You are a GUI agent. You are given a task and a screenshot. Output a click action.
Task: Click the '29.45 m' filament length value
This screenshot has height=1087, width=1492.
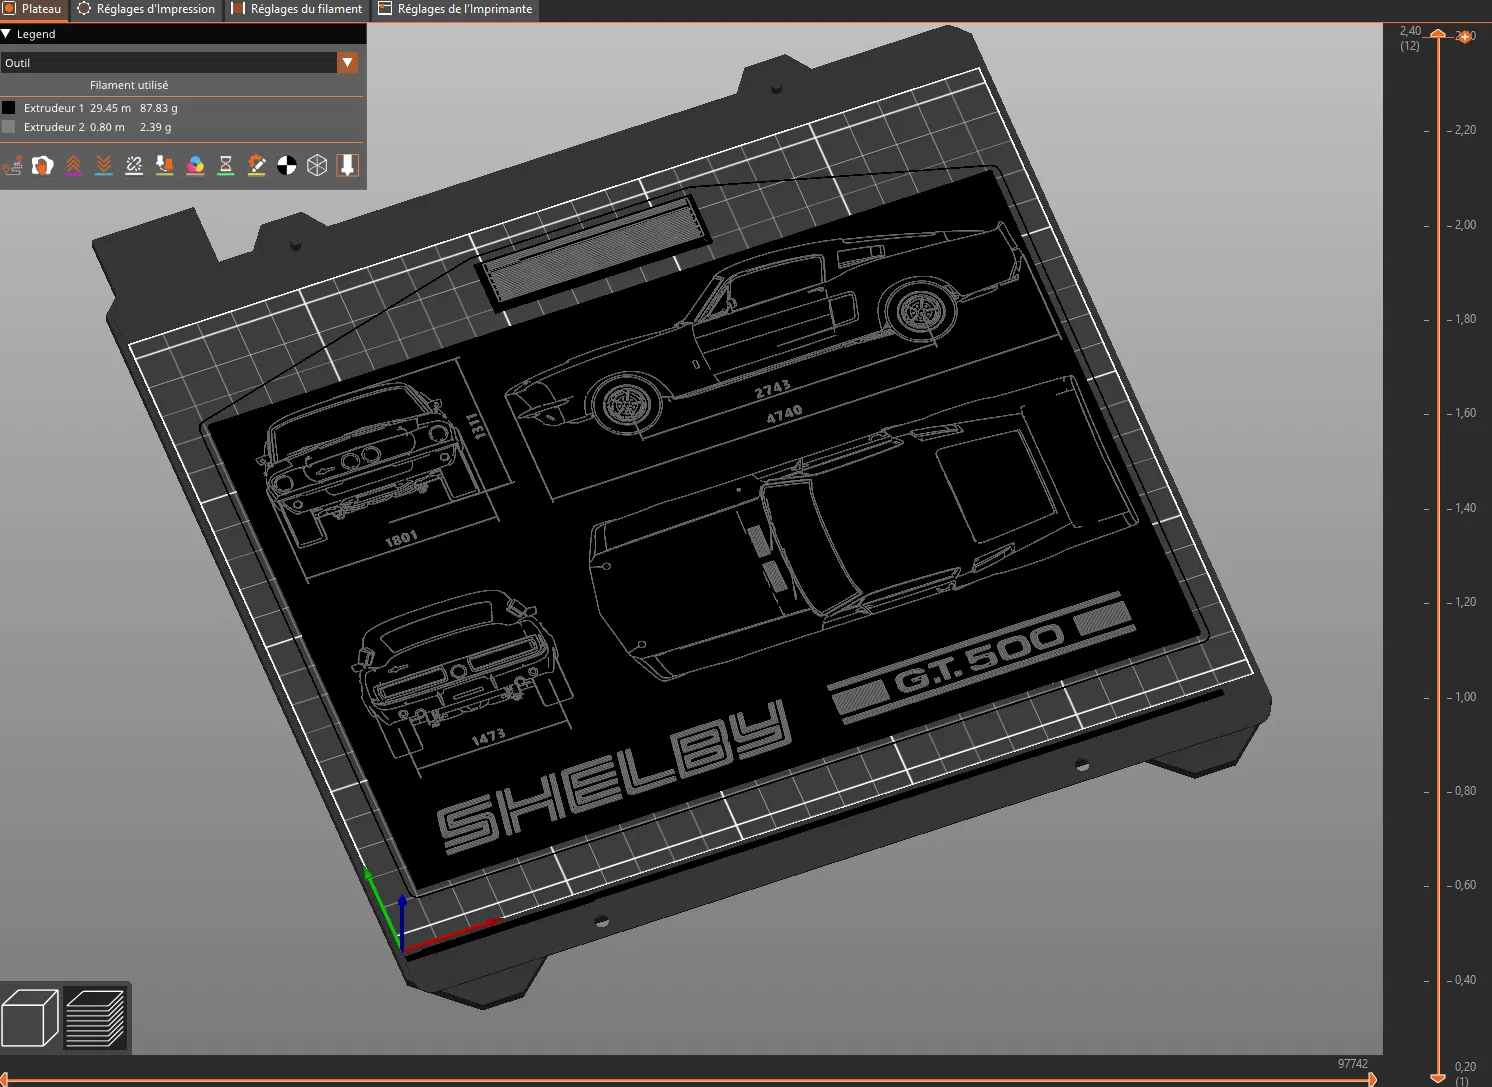(110, 108)
